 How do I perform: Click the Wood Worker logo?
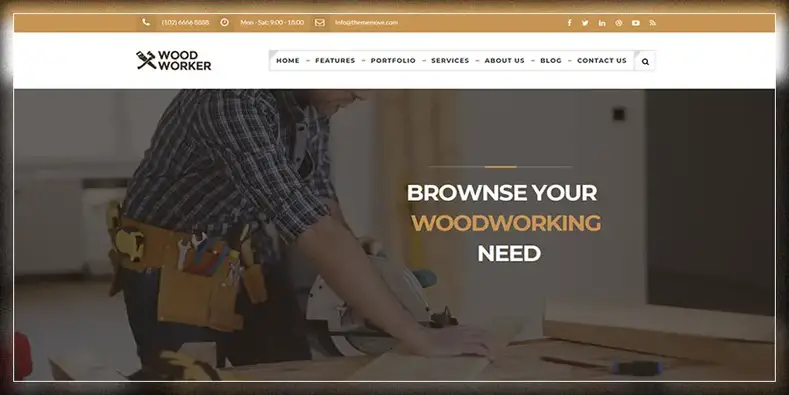pyautogui.click(x=174, y=60)
